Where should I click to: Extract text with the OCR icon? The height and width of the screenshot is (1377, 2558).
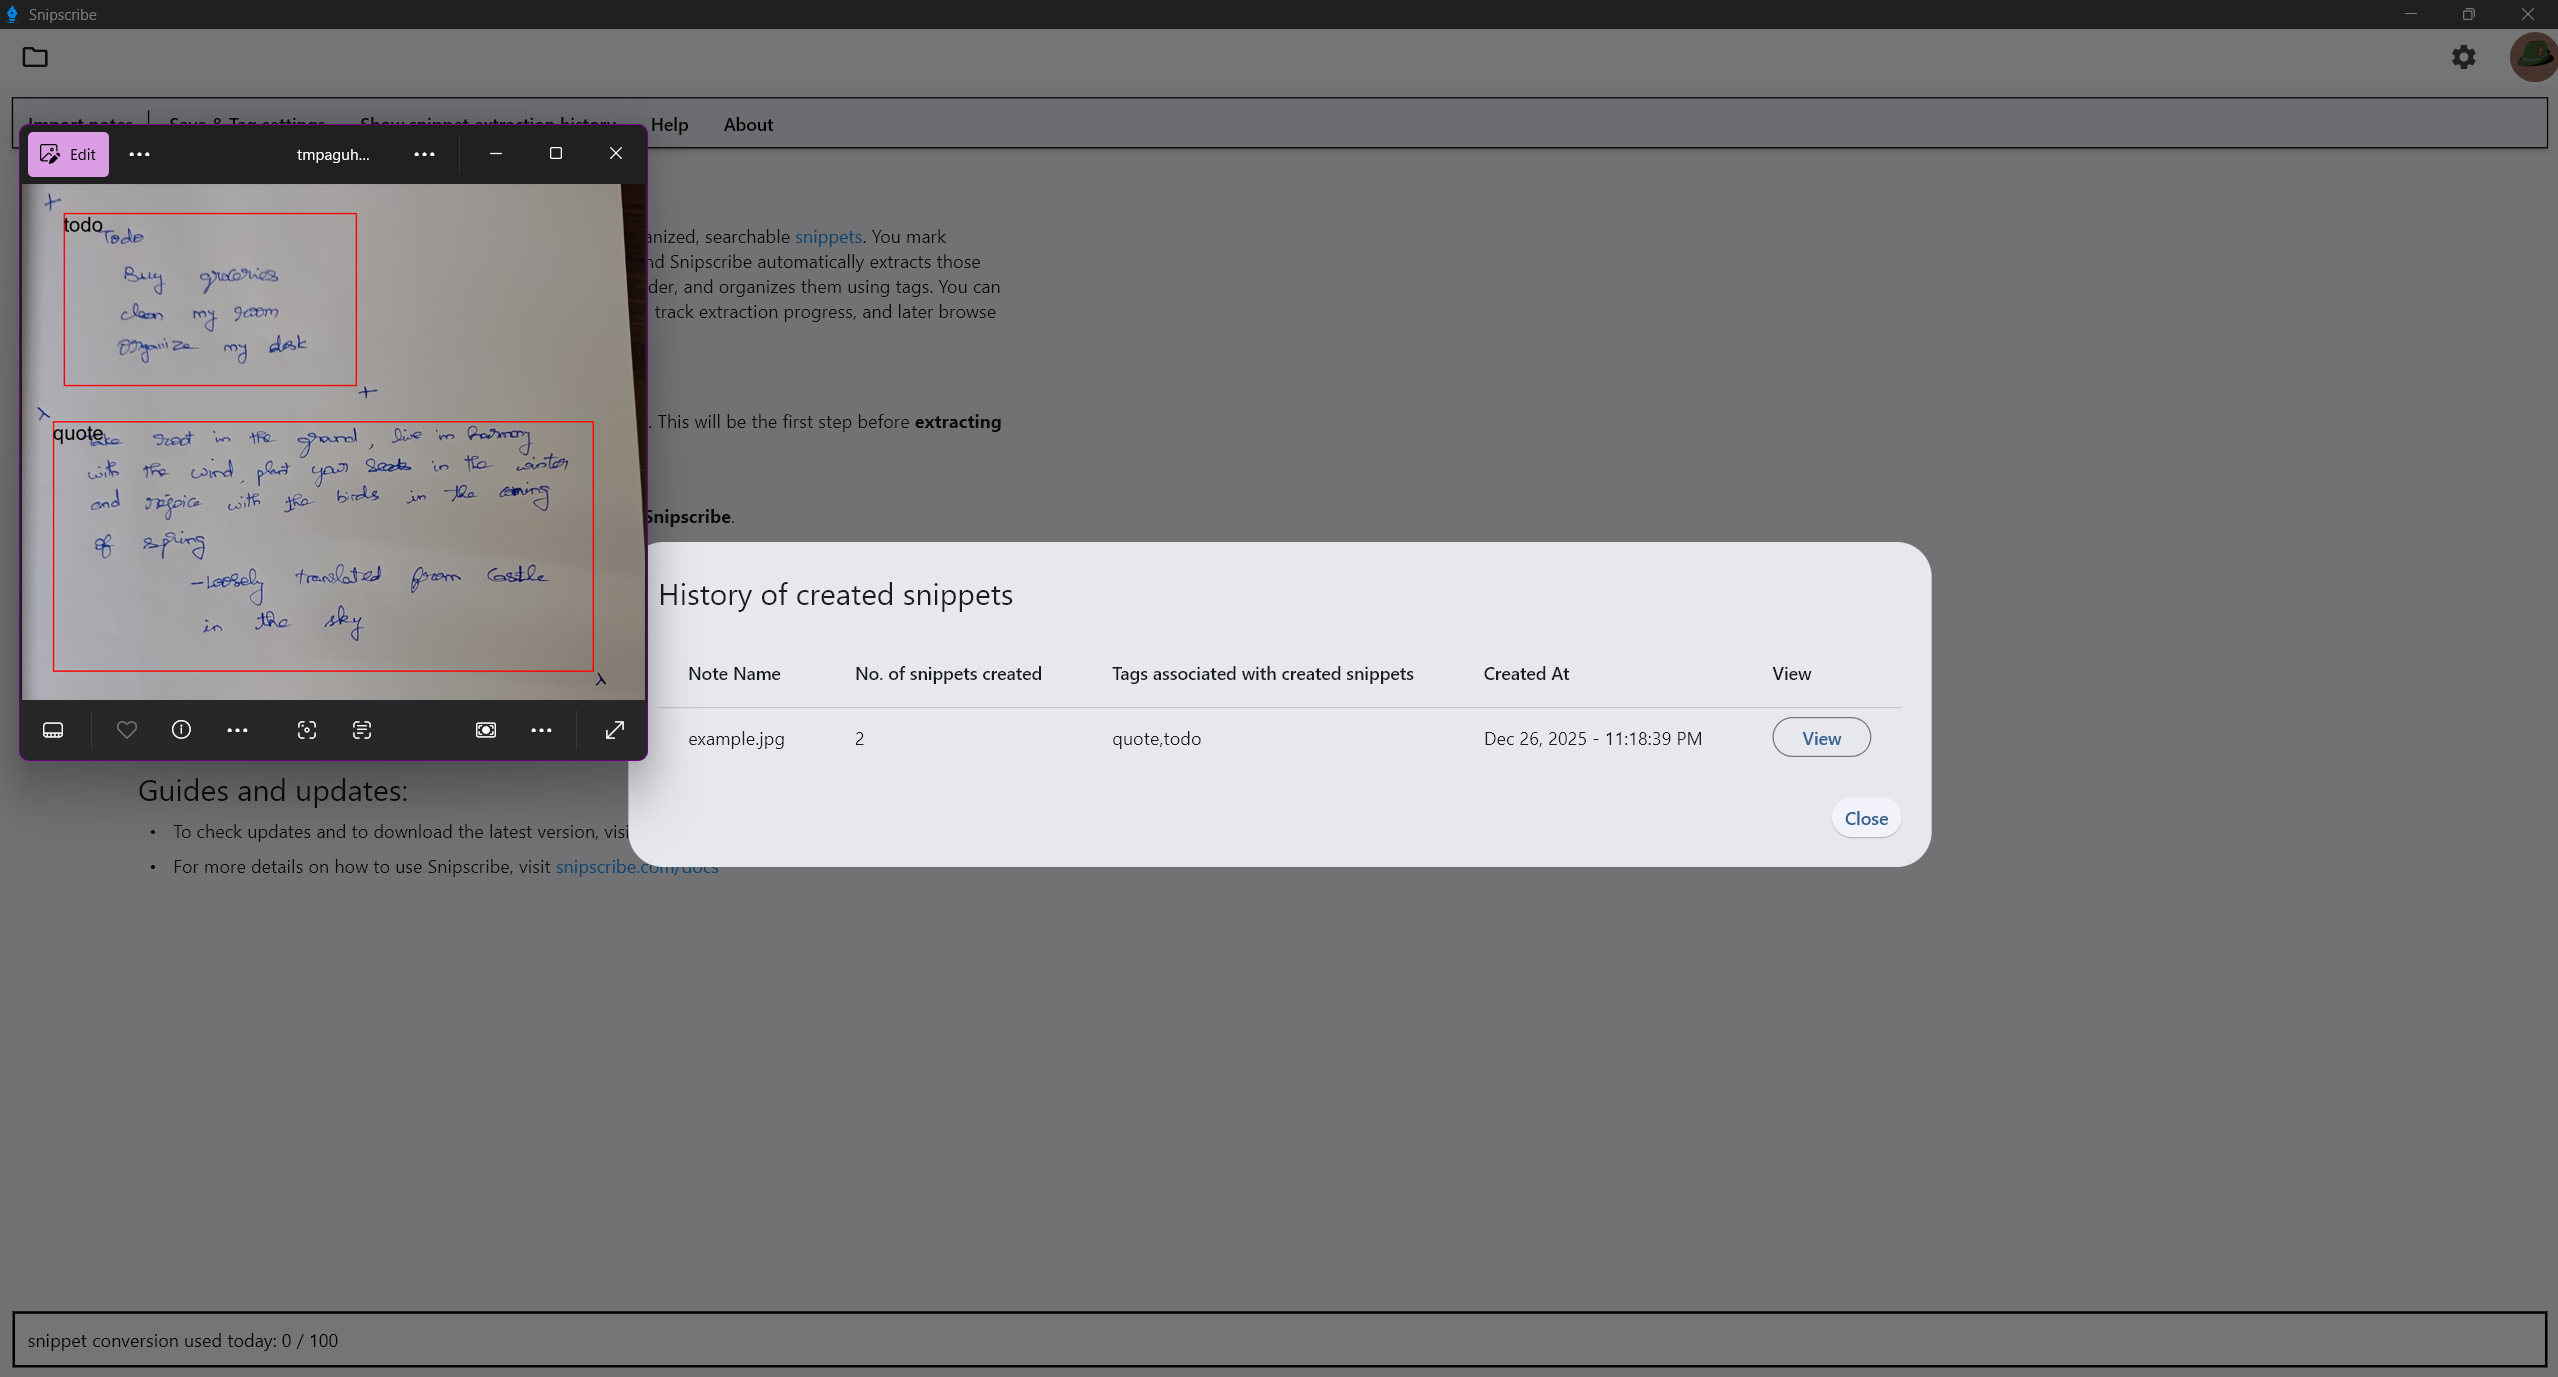[362, 730]
